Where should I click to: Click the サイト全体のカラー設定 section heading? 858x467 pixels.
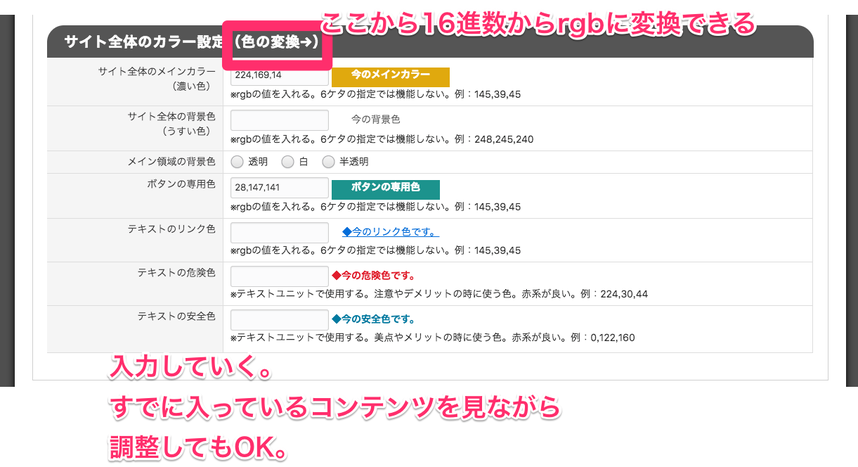pyautogui.click(x=144, y=43)
